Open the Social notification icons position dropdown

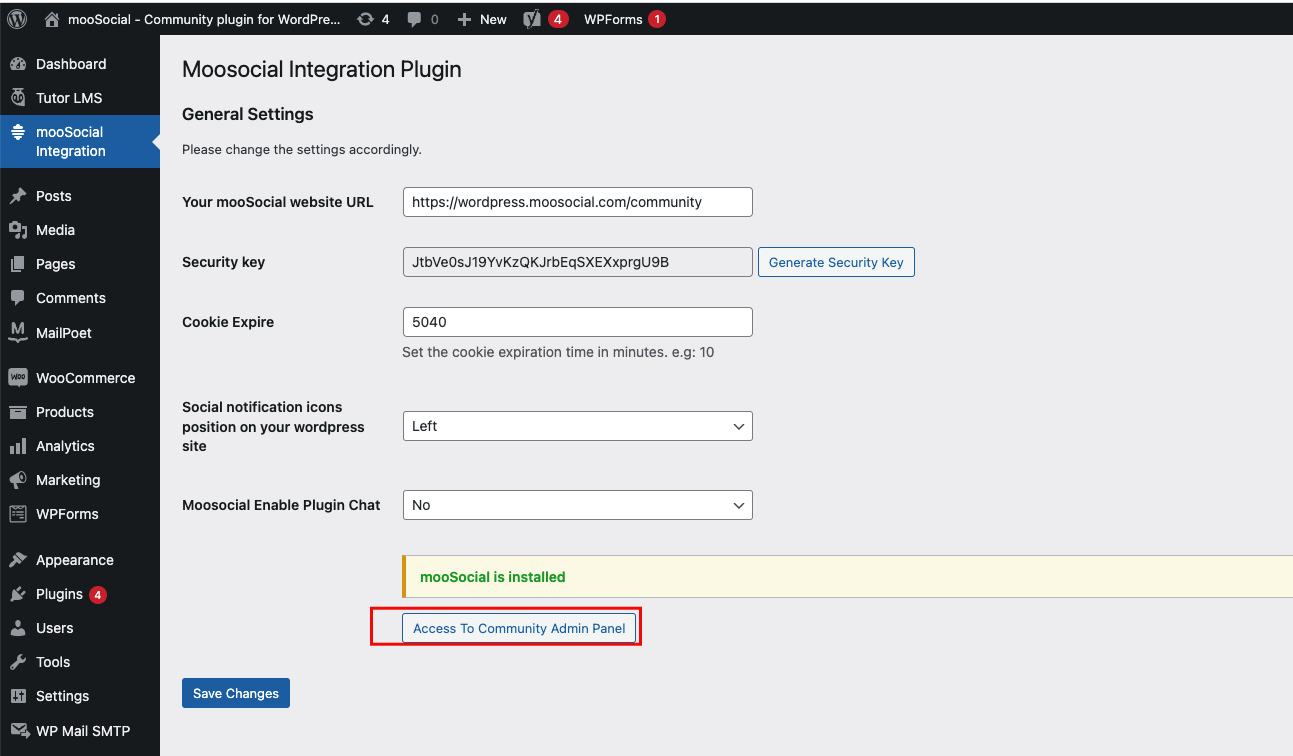tap(577, 426)
